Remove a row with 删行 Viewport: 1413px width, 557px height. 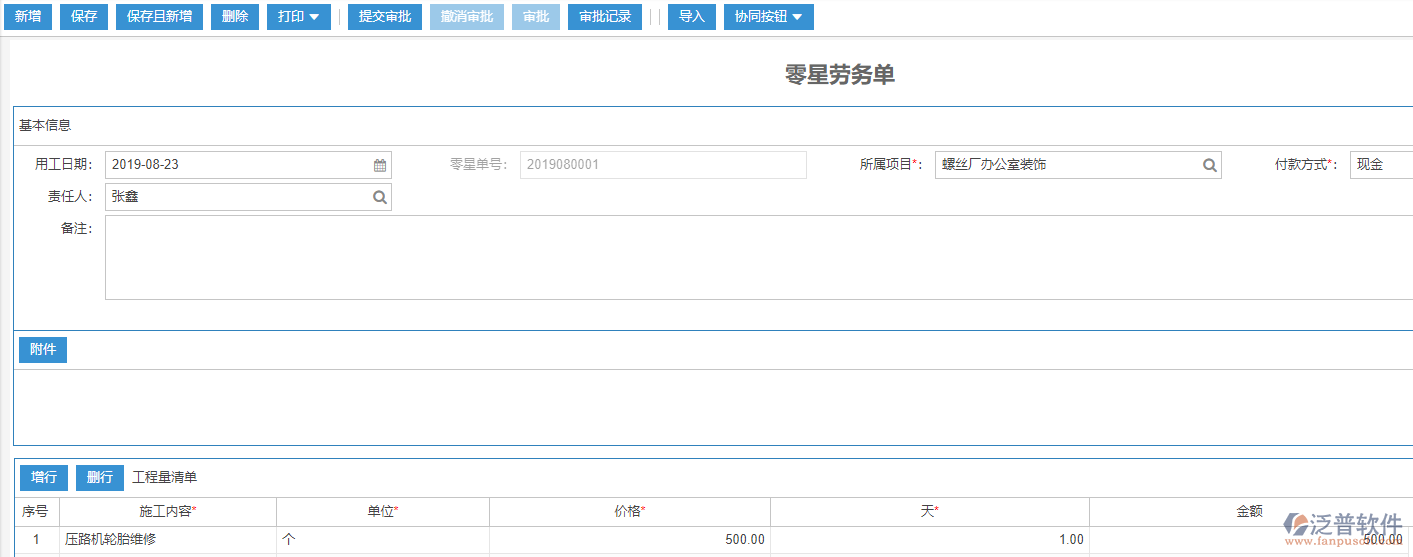click(99, 477)
